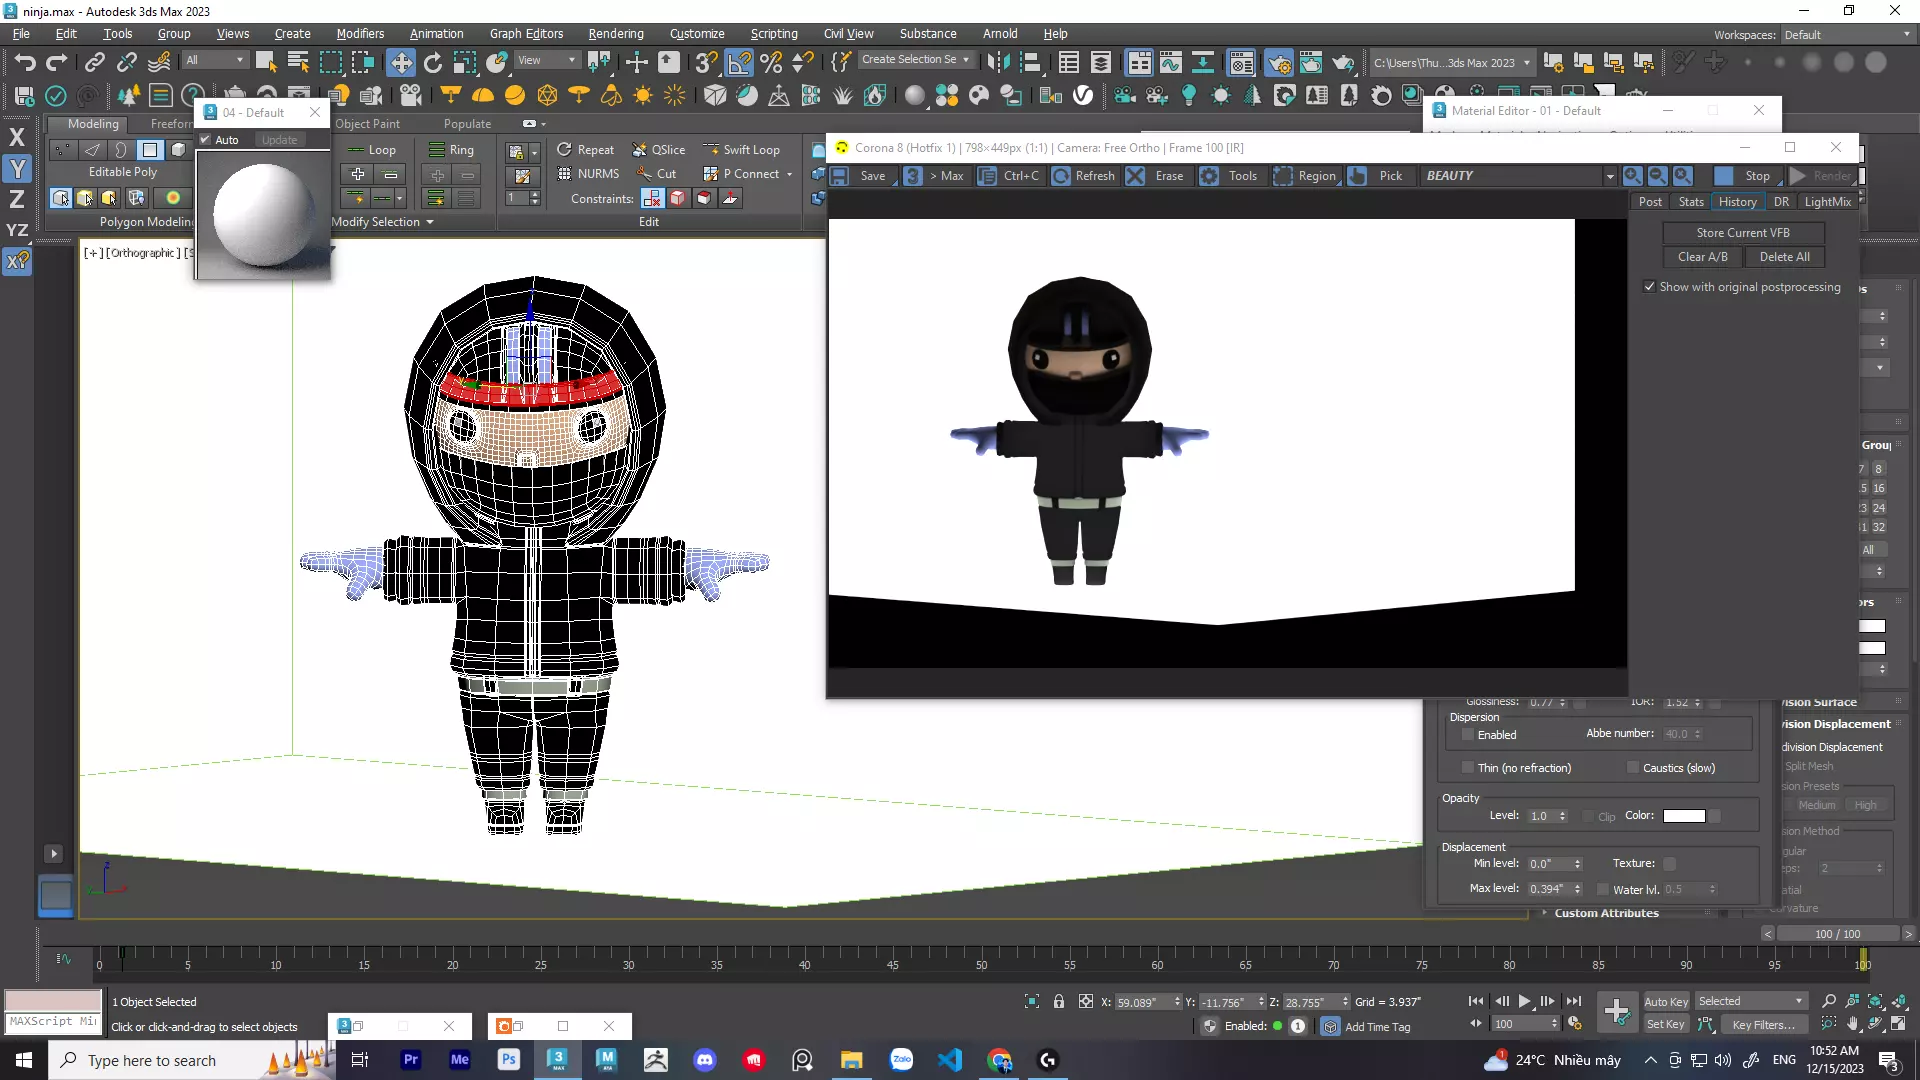The height and width of the screenshot is (1080, 1920).
Task: Click the object color swatch near MAXScript listener
Action: point(53,1000)
